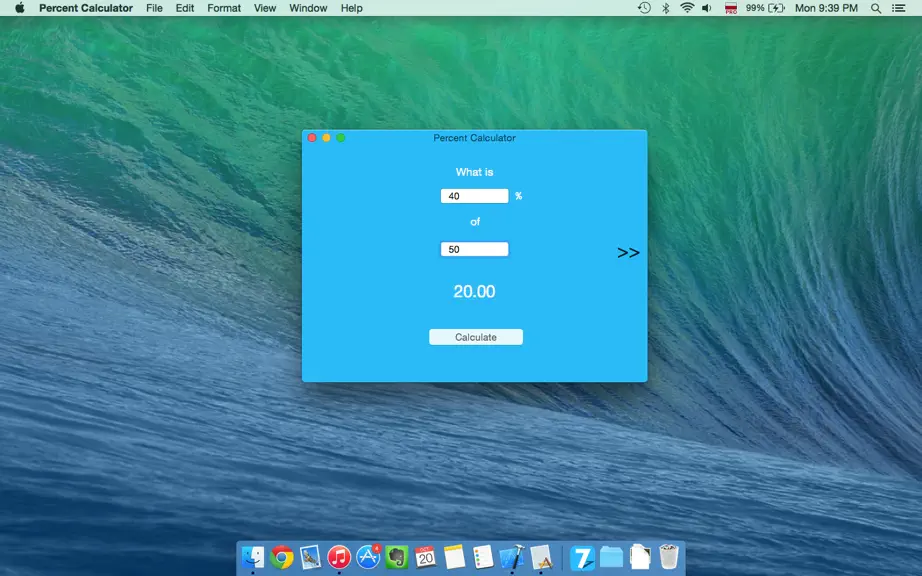Click the running Percent Calculator app icon in Dock
The height and width of the screenshot is (576, 922).
pos(541,557)
